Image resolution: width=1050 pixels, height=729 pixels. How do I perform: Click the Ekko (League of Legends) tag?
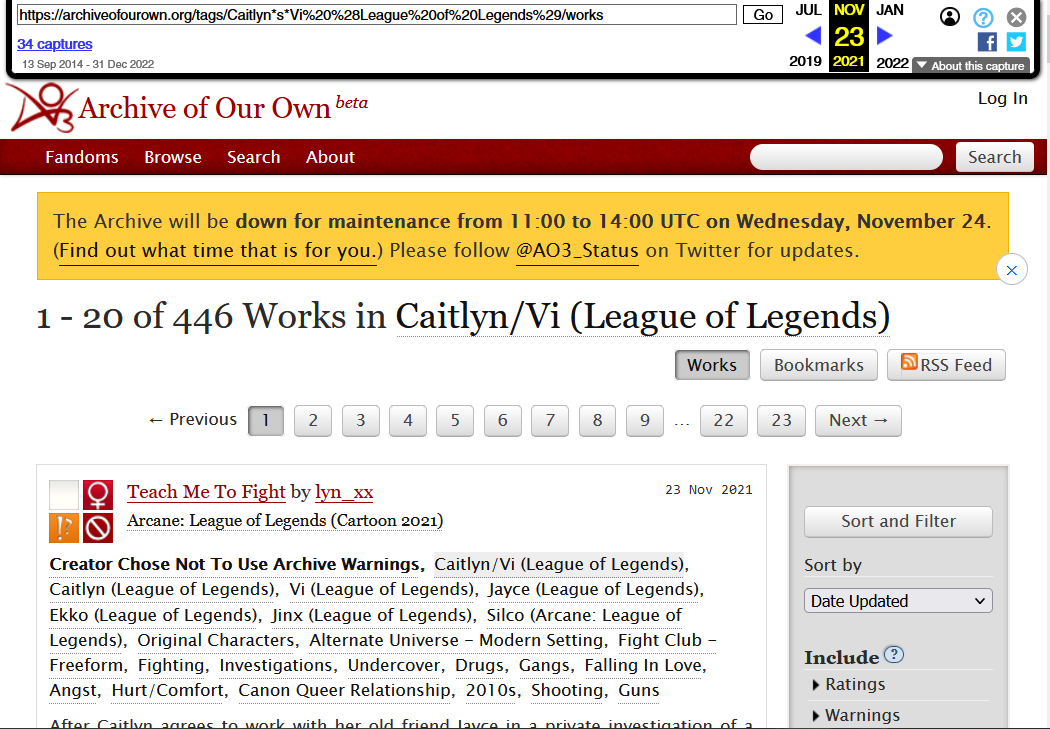click(x=154, y=615)
